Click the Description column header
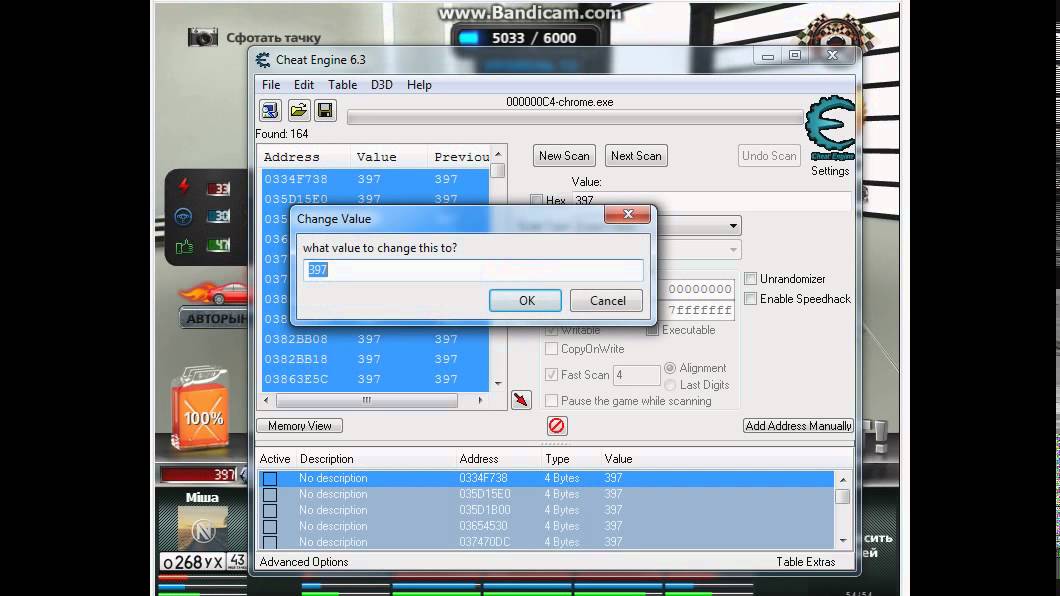 (327, 459)
